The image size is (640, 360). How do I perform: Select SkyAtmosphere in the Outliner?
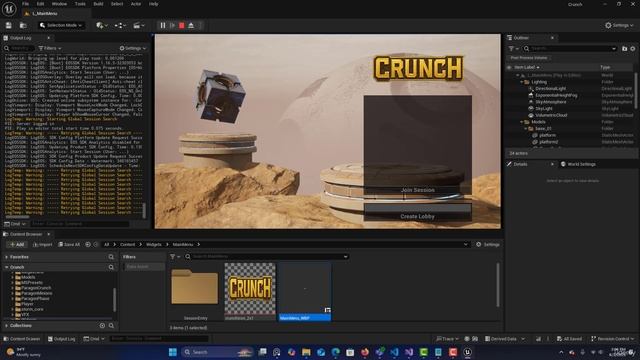coord(550,102)
